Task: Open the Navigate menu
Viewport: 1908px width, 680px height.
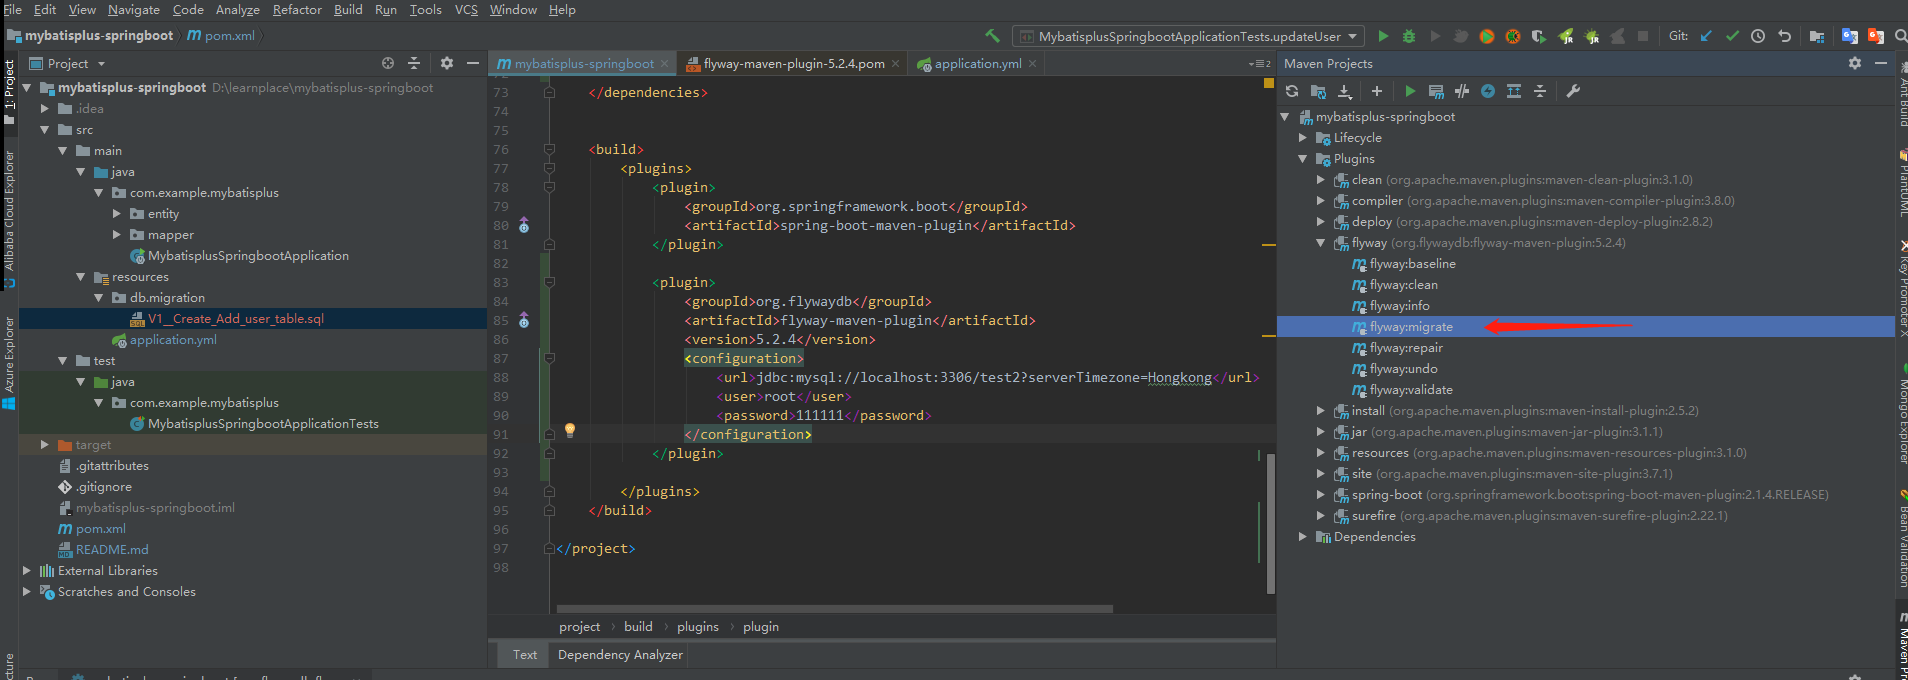Action: 134,10
